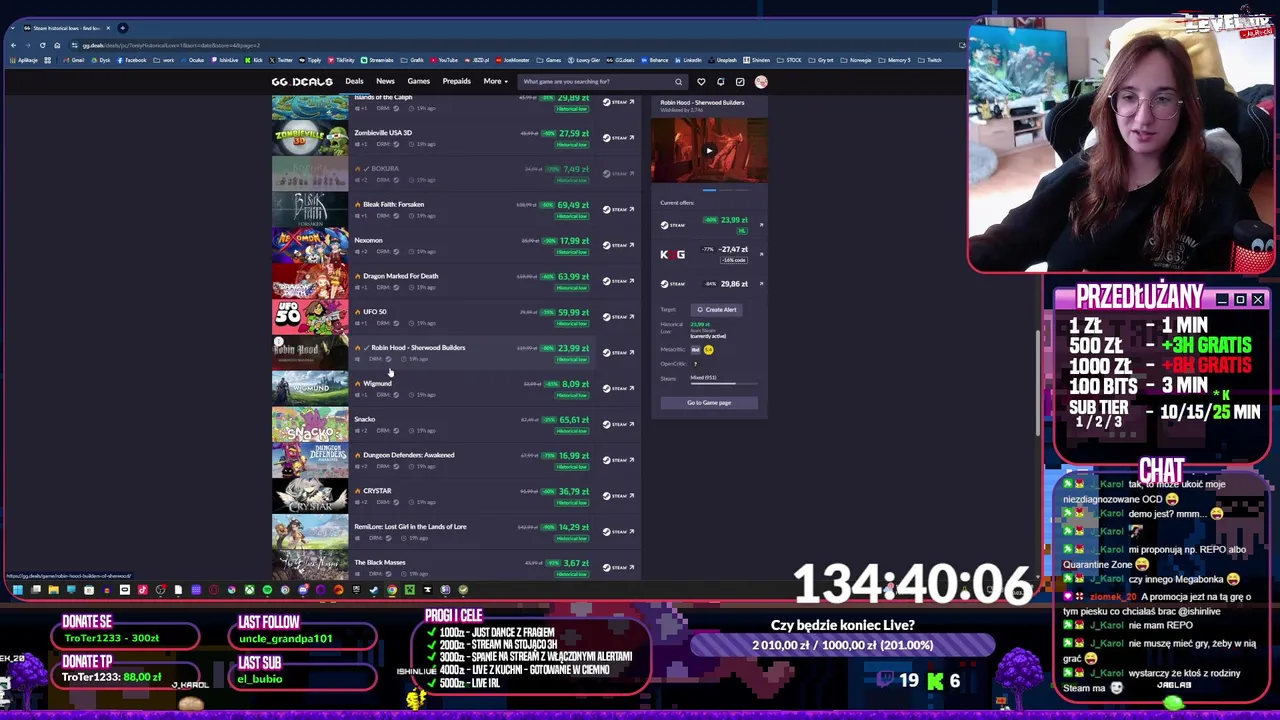Click the CRYSTAR game thumbnail

point(310,497)
